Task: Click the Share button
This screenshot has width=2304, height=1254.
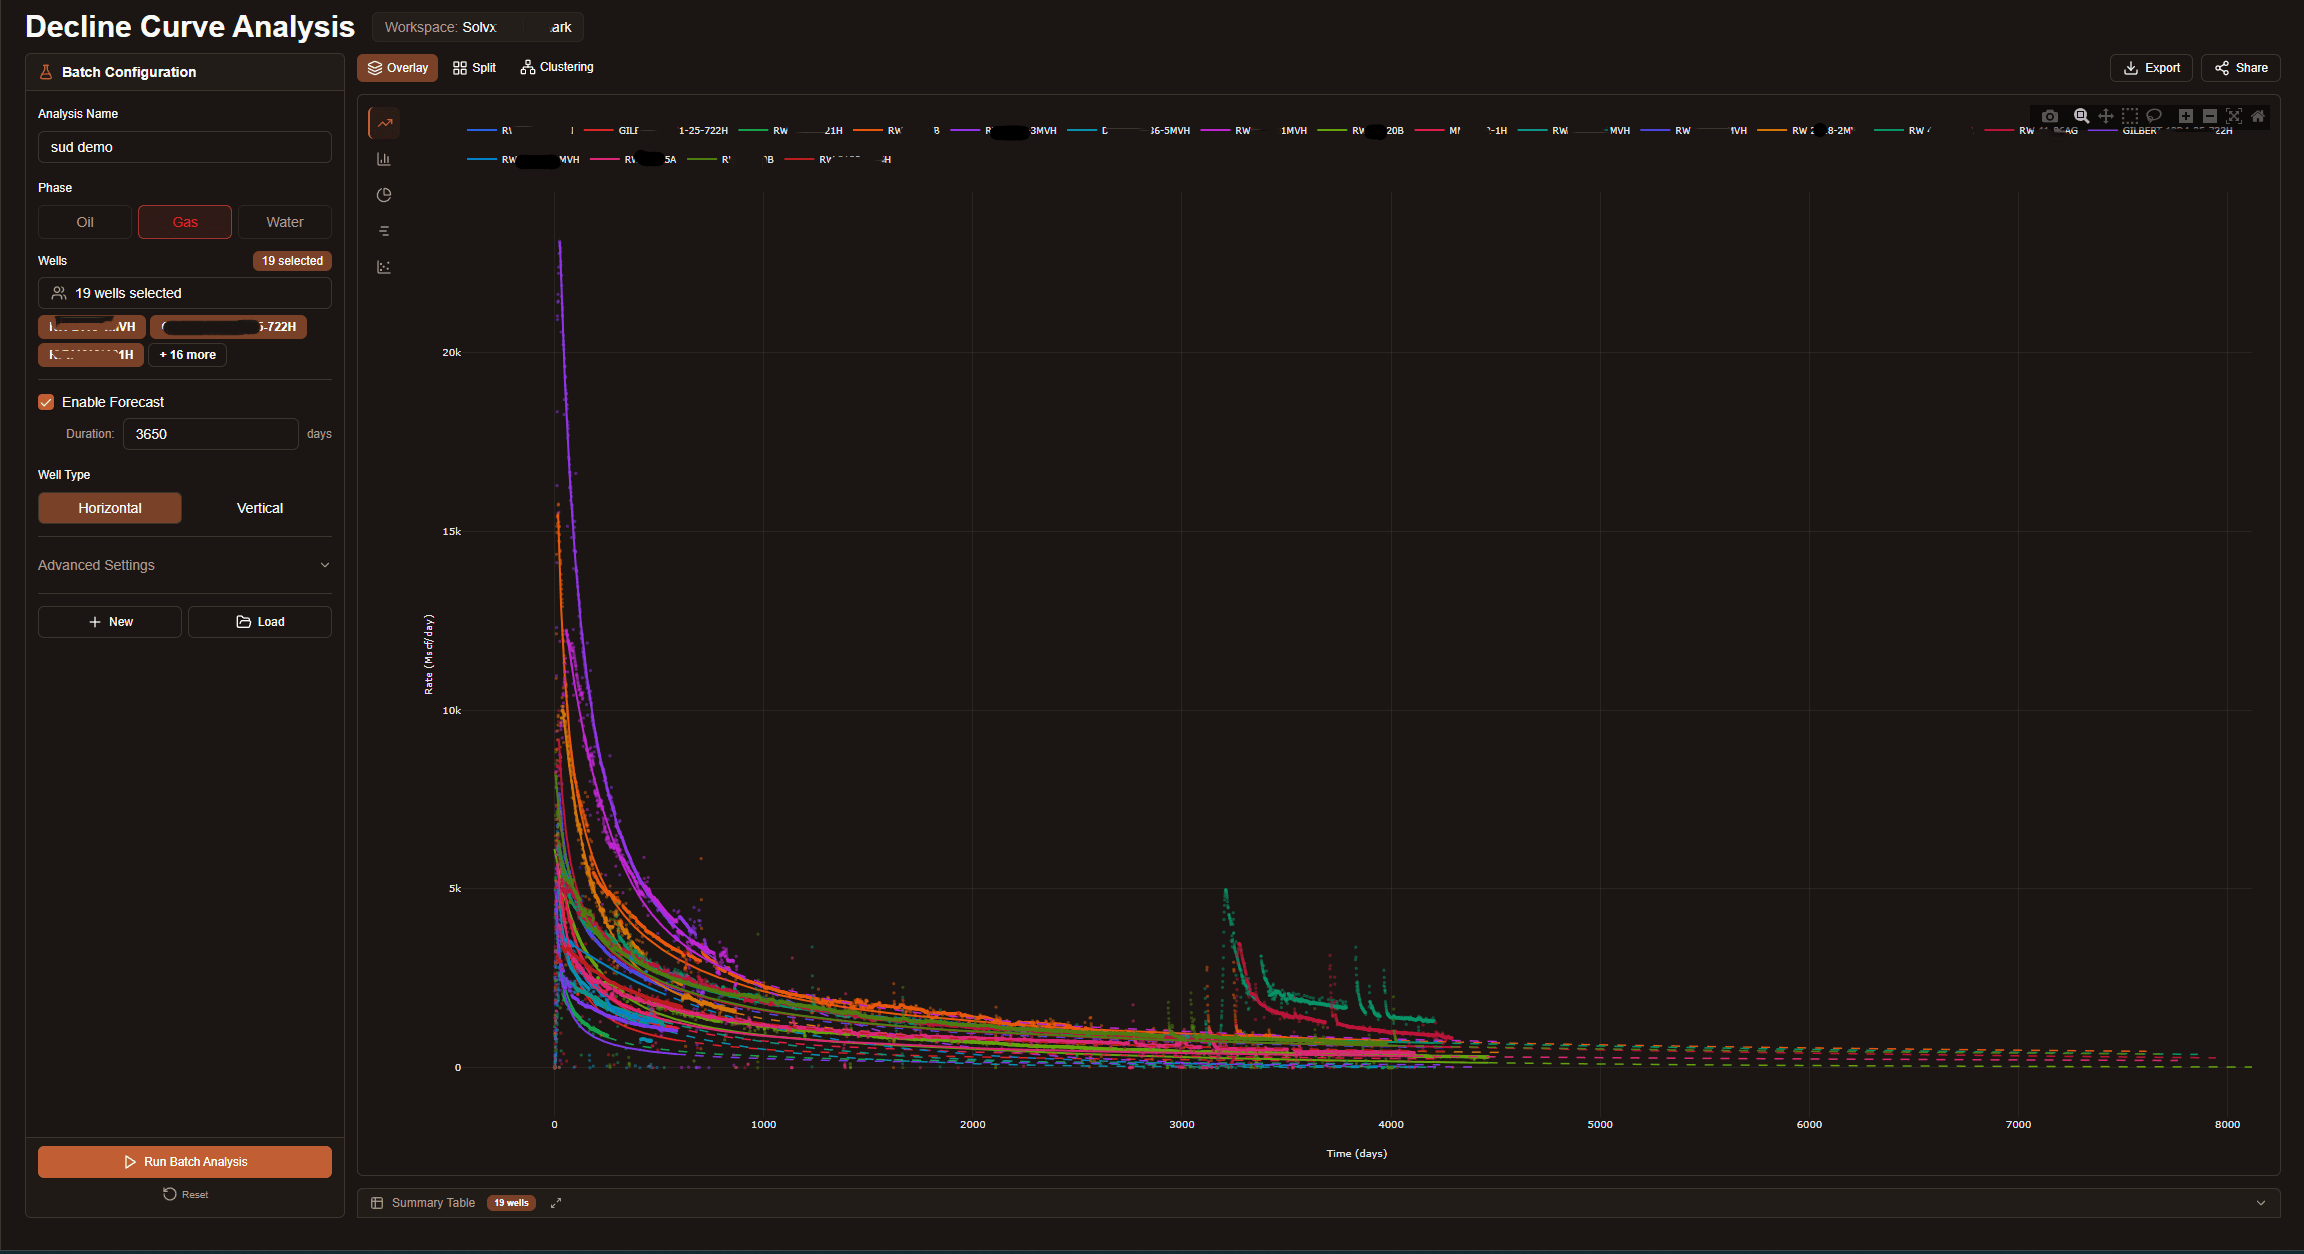Action: [2241, 68]
